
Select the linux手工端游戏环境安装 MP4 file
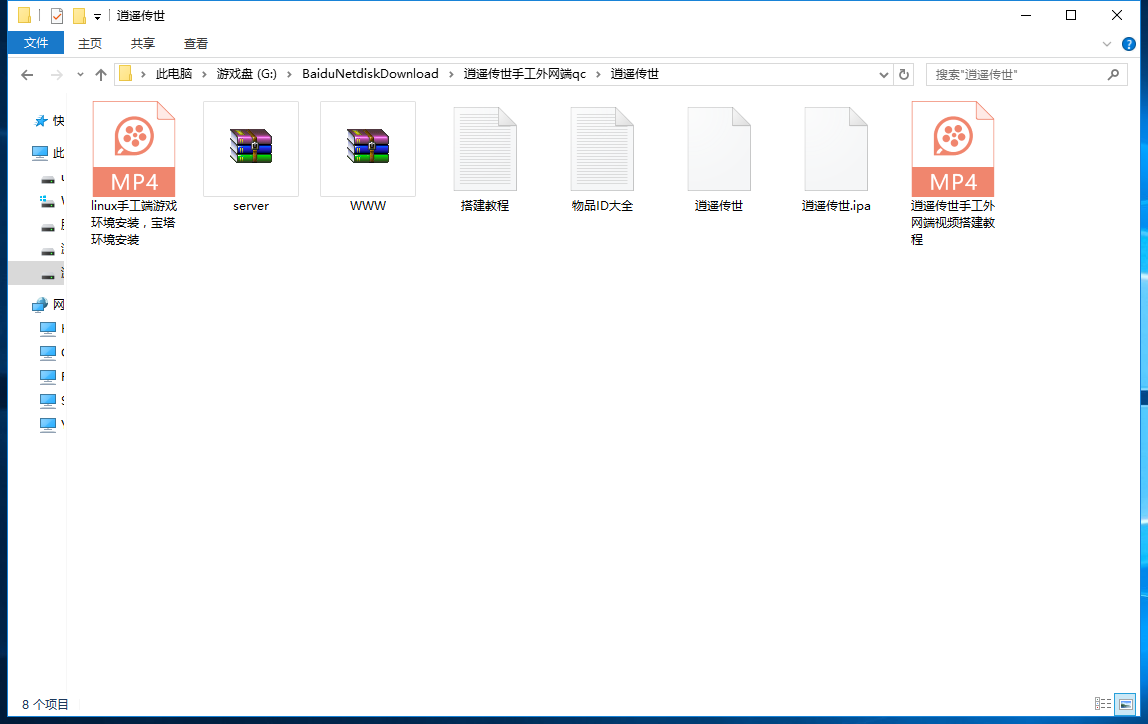[x=134, y=173]
